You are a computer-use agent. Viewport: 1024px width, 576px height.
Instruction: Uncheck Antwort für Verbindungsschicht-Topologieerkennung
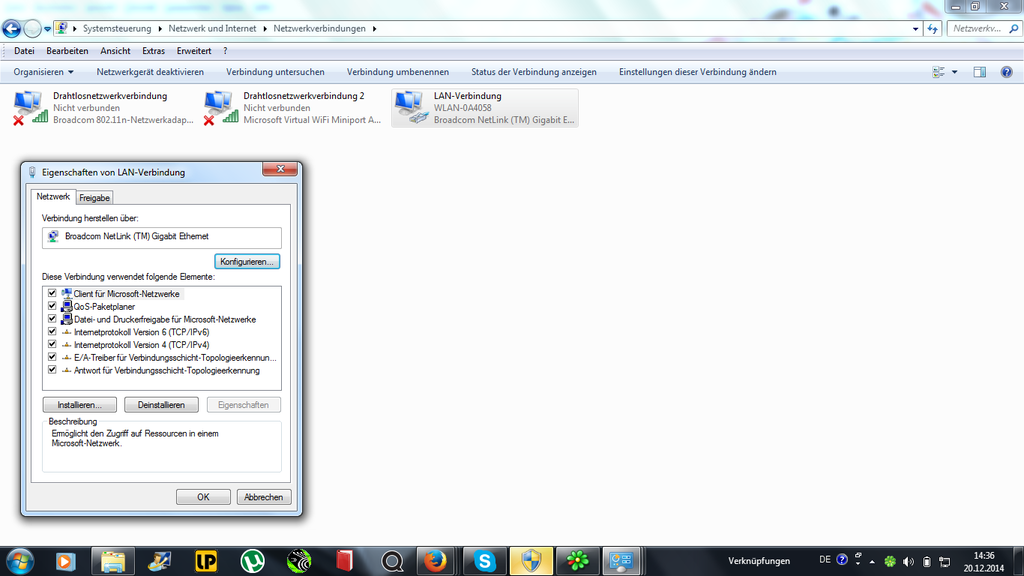coord(52,370)
